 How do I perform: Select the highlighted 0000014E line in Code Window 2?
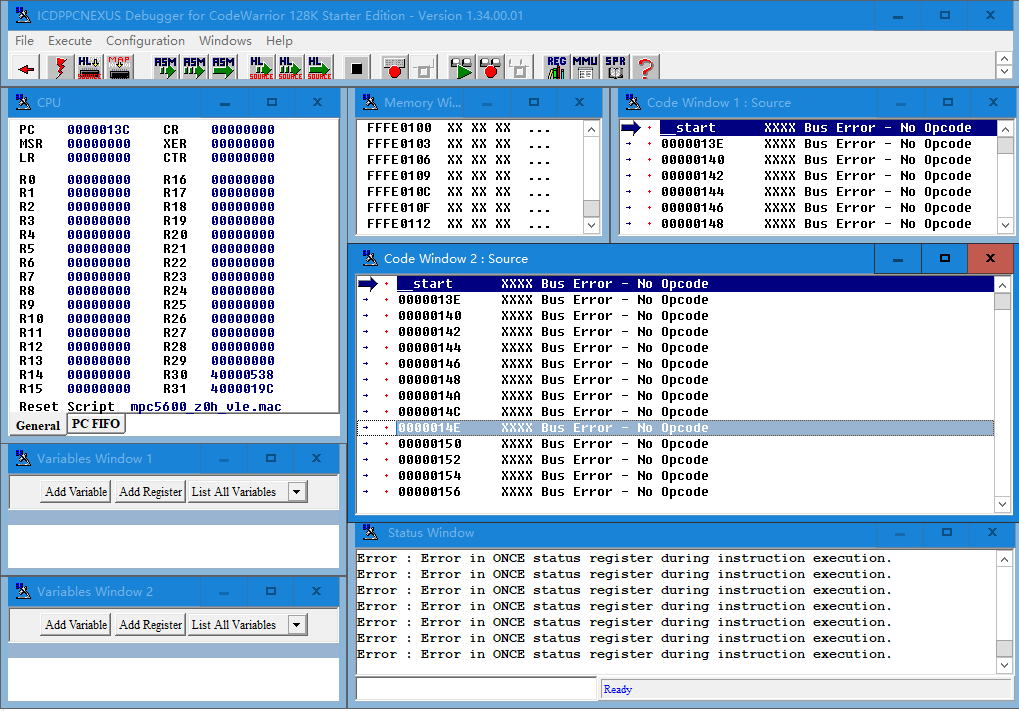coord(500,427)
